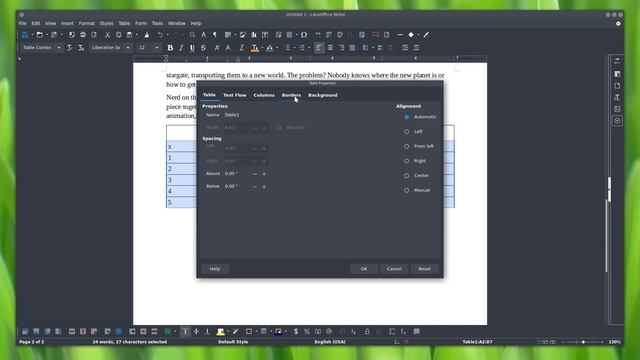Apply Strikethrough formatting icon
Screen dimensions: 640x360
coord(203,48)
